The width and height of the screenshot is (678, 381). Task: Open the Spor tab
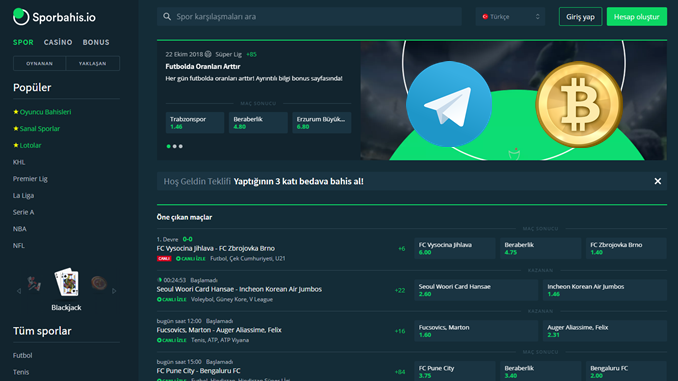pyautogui.click(x=23, y=42)
